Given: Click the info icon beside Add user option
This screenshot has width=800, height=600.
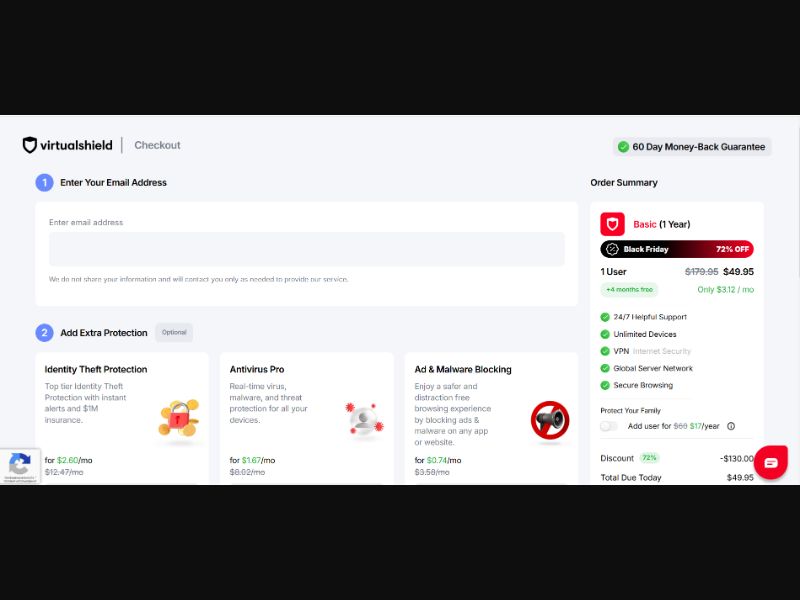Looking at the screenshot, I should coord(731,426).
